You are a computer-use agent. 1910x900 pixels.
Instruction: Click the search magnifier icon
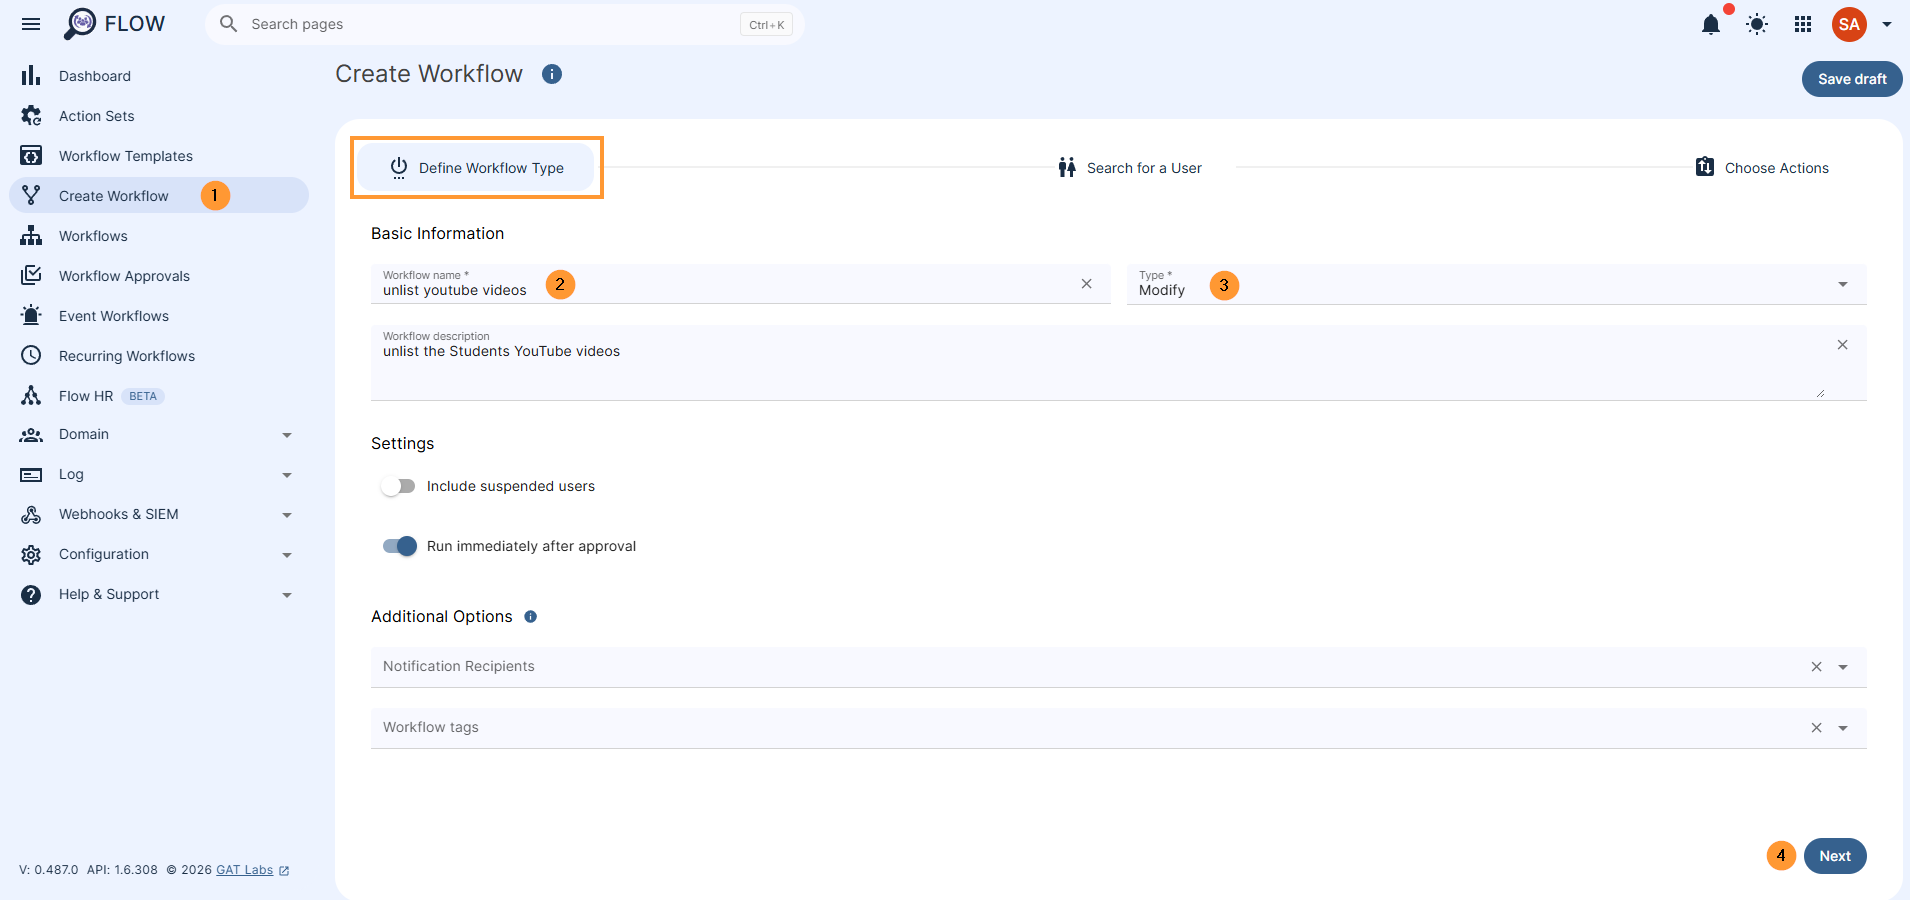(x=228, y=24)
